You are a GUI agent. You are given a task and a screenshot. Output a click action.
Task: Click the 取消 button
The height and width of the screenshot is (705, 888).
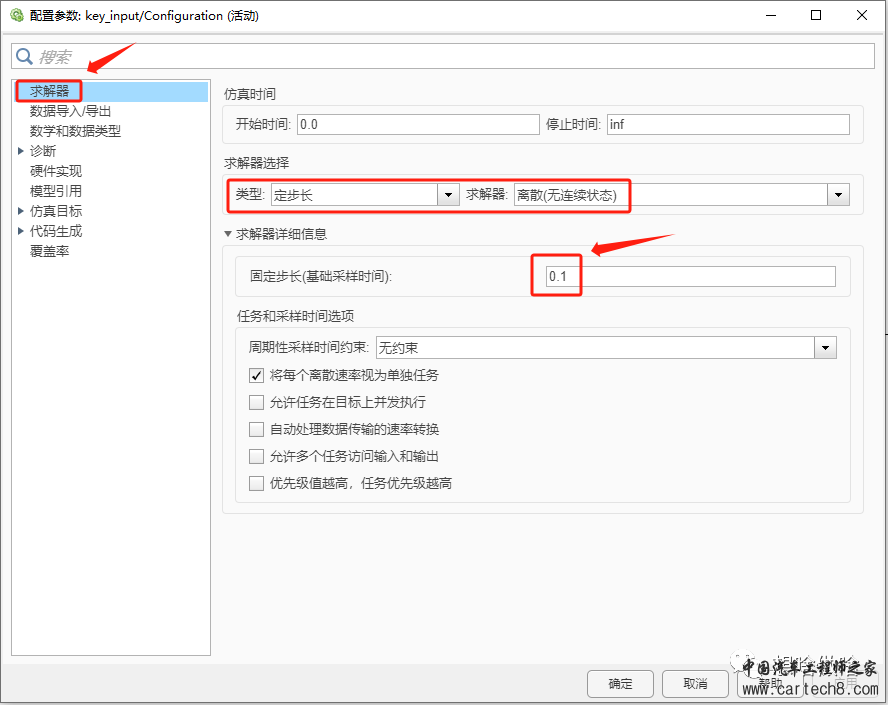pyautogui.click(x=695, y=683)
